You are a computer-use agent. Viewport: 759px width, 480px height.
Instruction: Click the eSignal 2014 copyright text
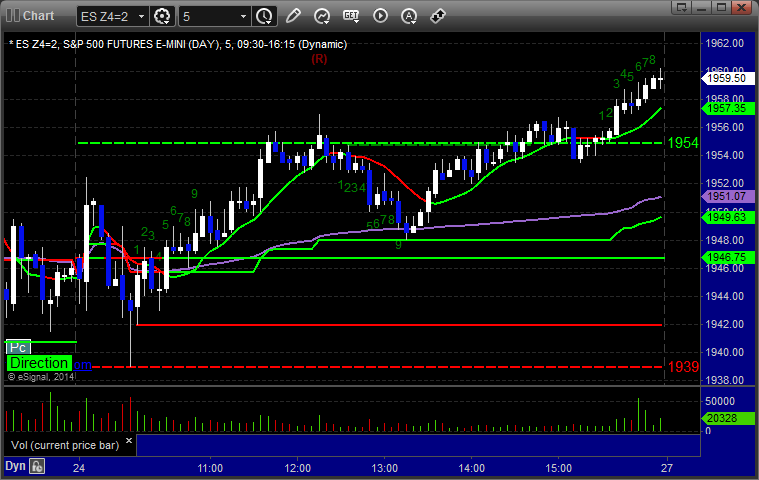(41, 376)
